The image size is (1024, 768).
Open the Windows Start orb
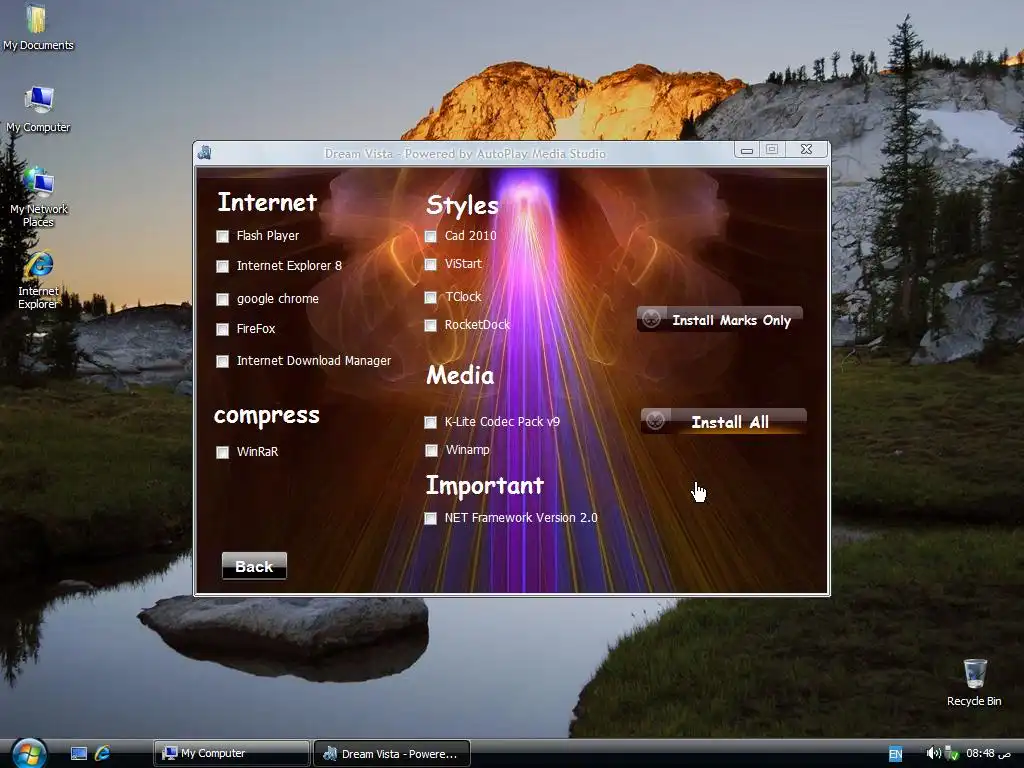click(x=29, y=754)
